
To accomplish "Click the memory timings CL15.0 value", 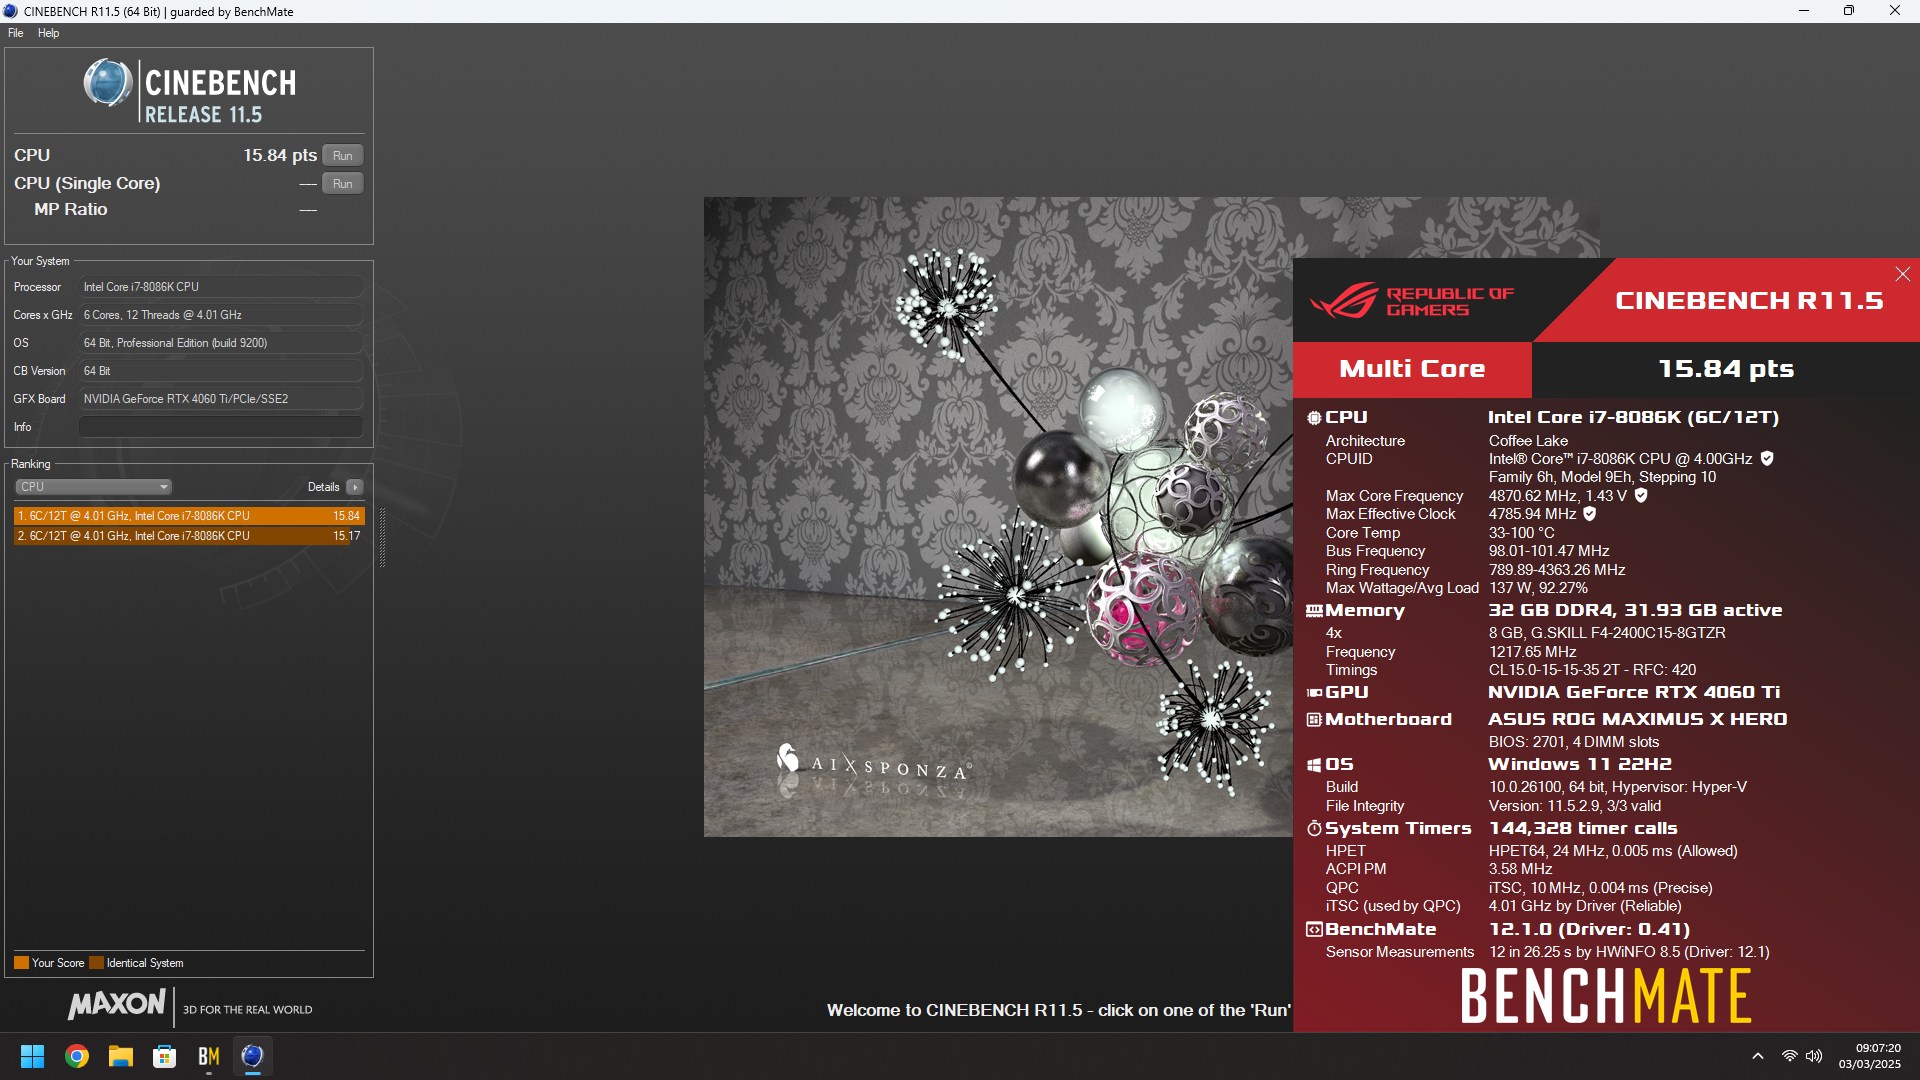I will tap(1592, 670).
